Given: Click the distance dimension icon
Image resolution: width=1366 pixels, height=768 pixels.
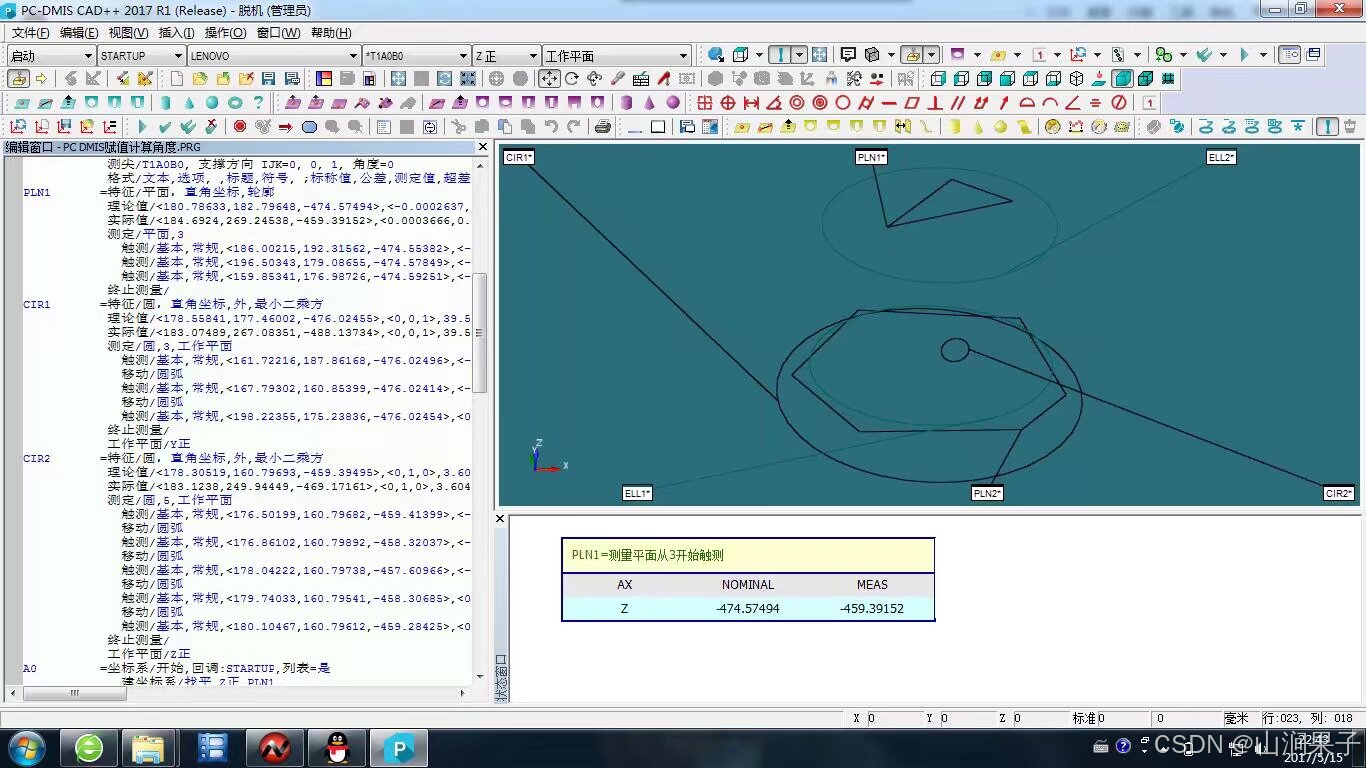Looking at the screenshot, I should [751, 102].
